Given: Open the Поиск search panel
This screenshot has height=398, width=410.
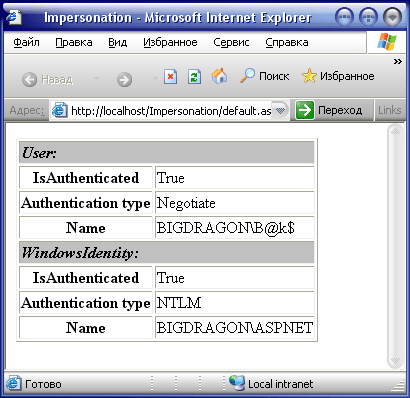Looking at the screenshot, I should click(264, 76).
